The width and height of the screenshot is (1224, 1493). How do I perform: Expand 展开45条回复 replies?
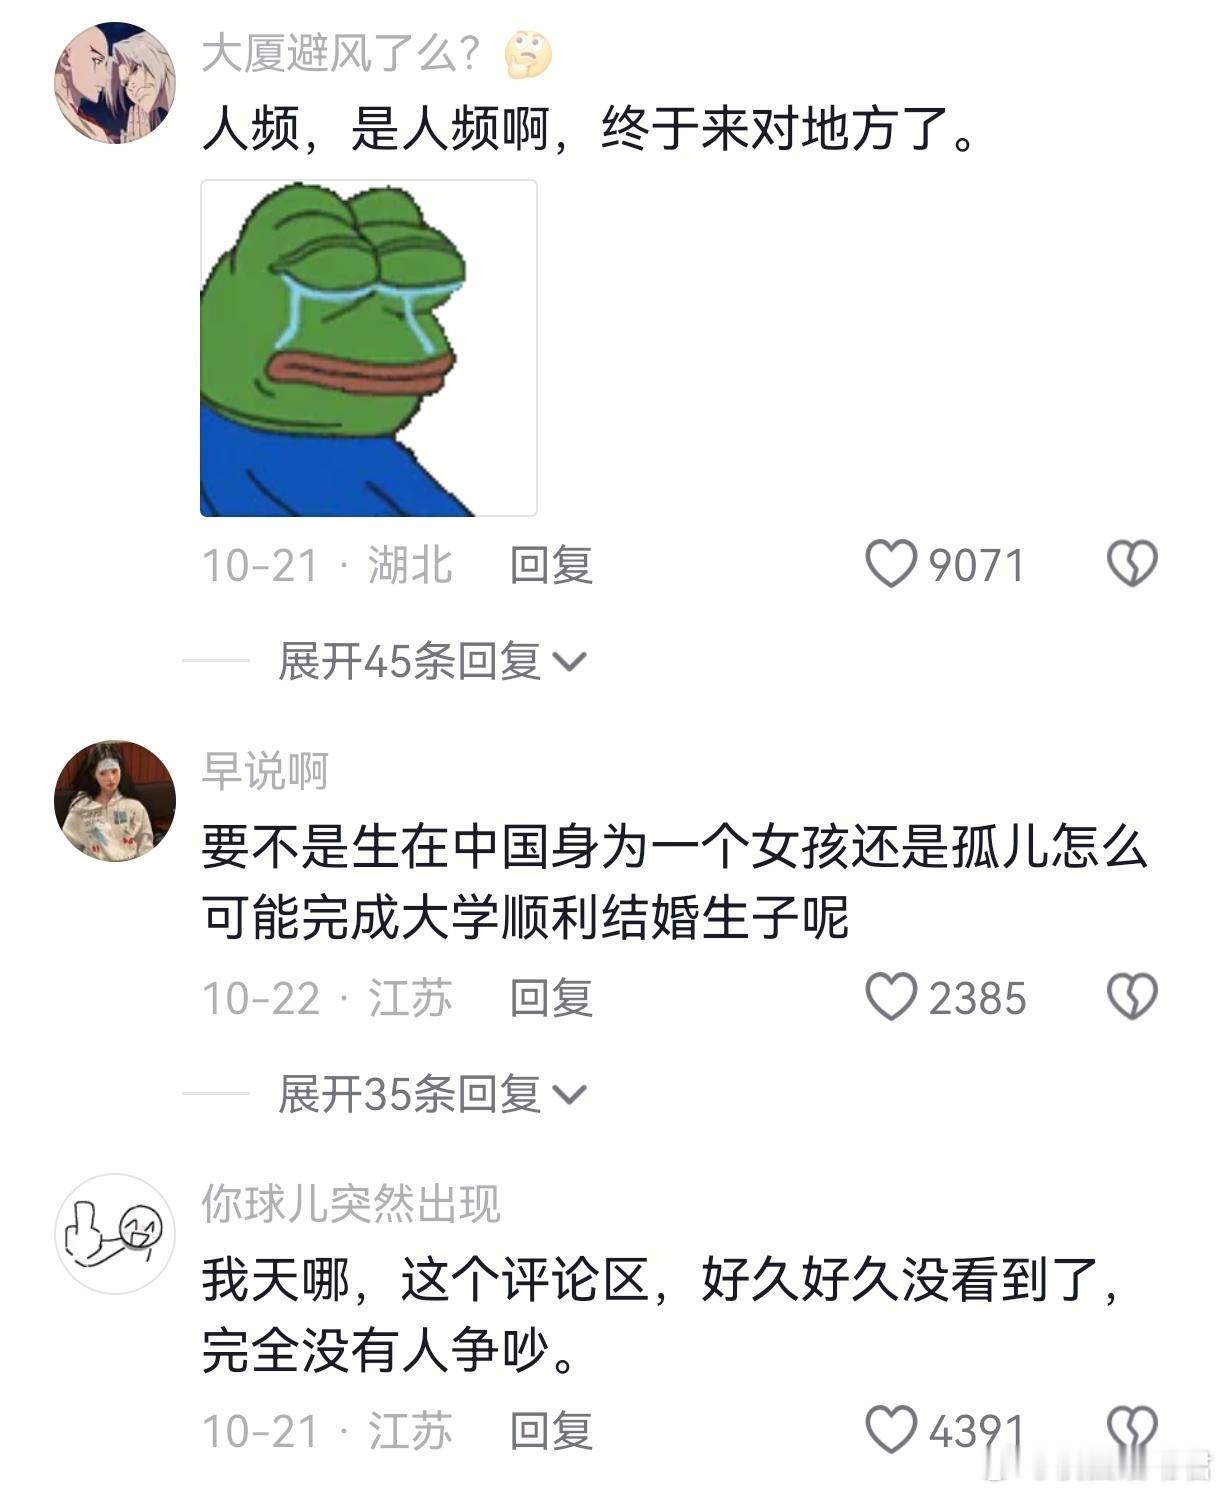[x=432, y=661]
